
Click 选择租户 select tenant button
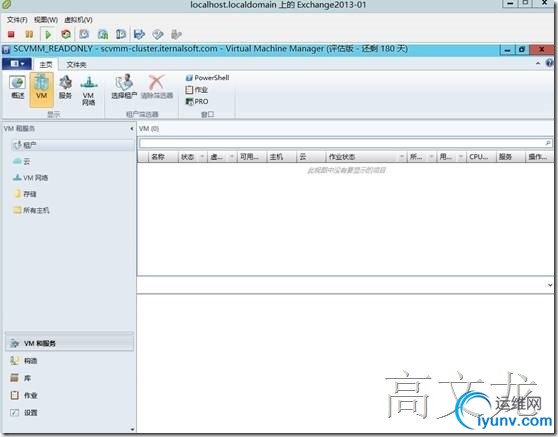[124, 87]
